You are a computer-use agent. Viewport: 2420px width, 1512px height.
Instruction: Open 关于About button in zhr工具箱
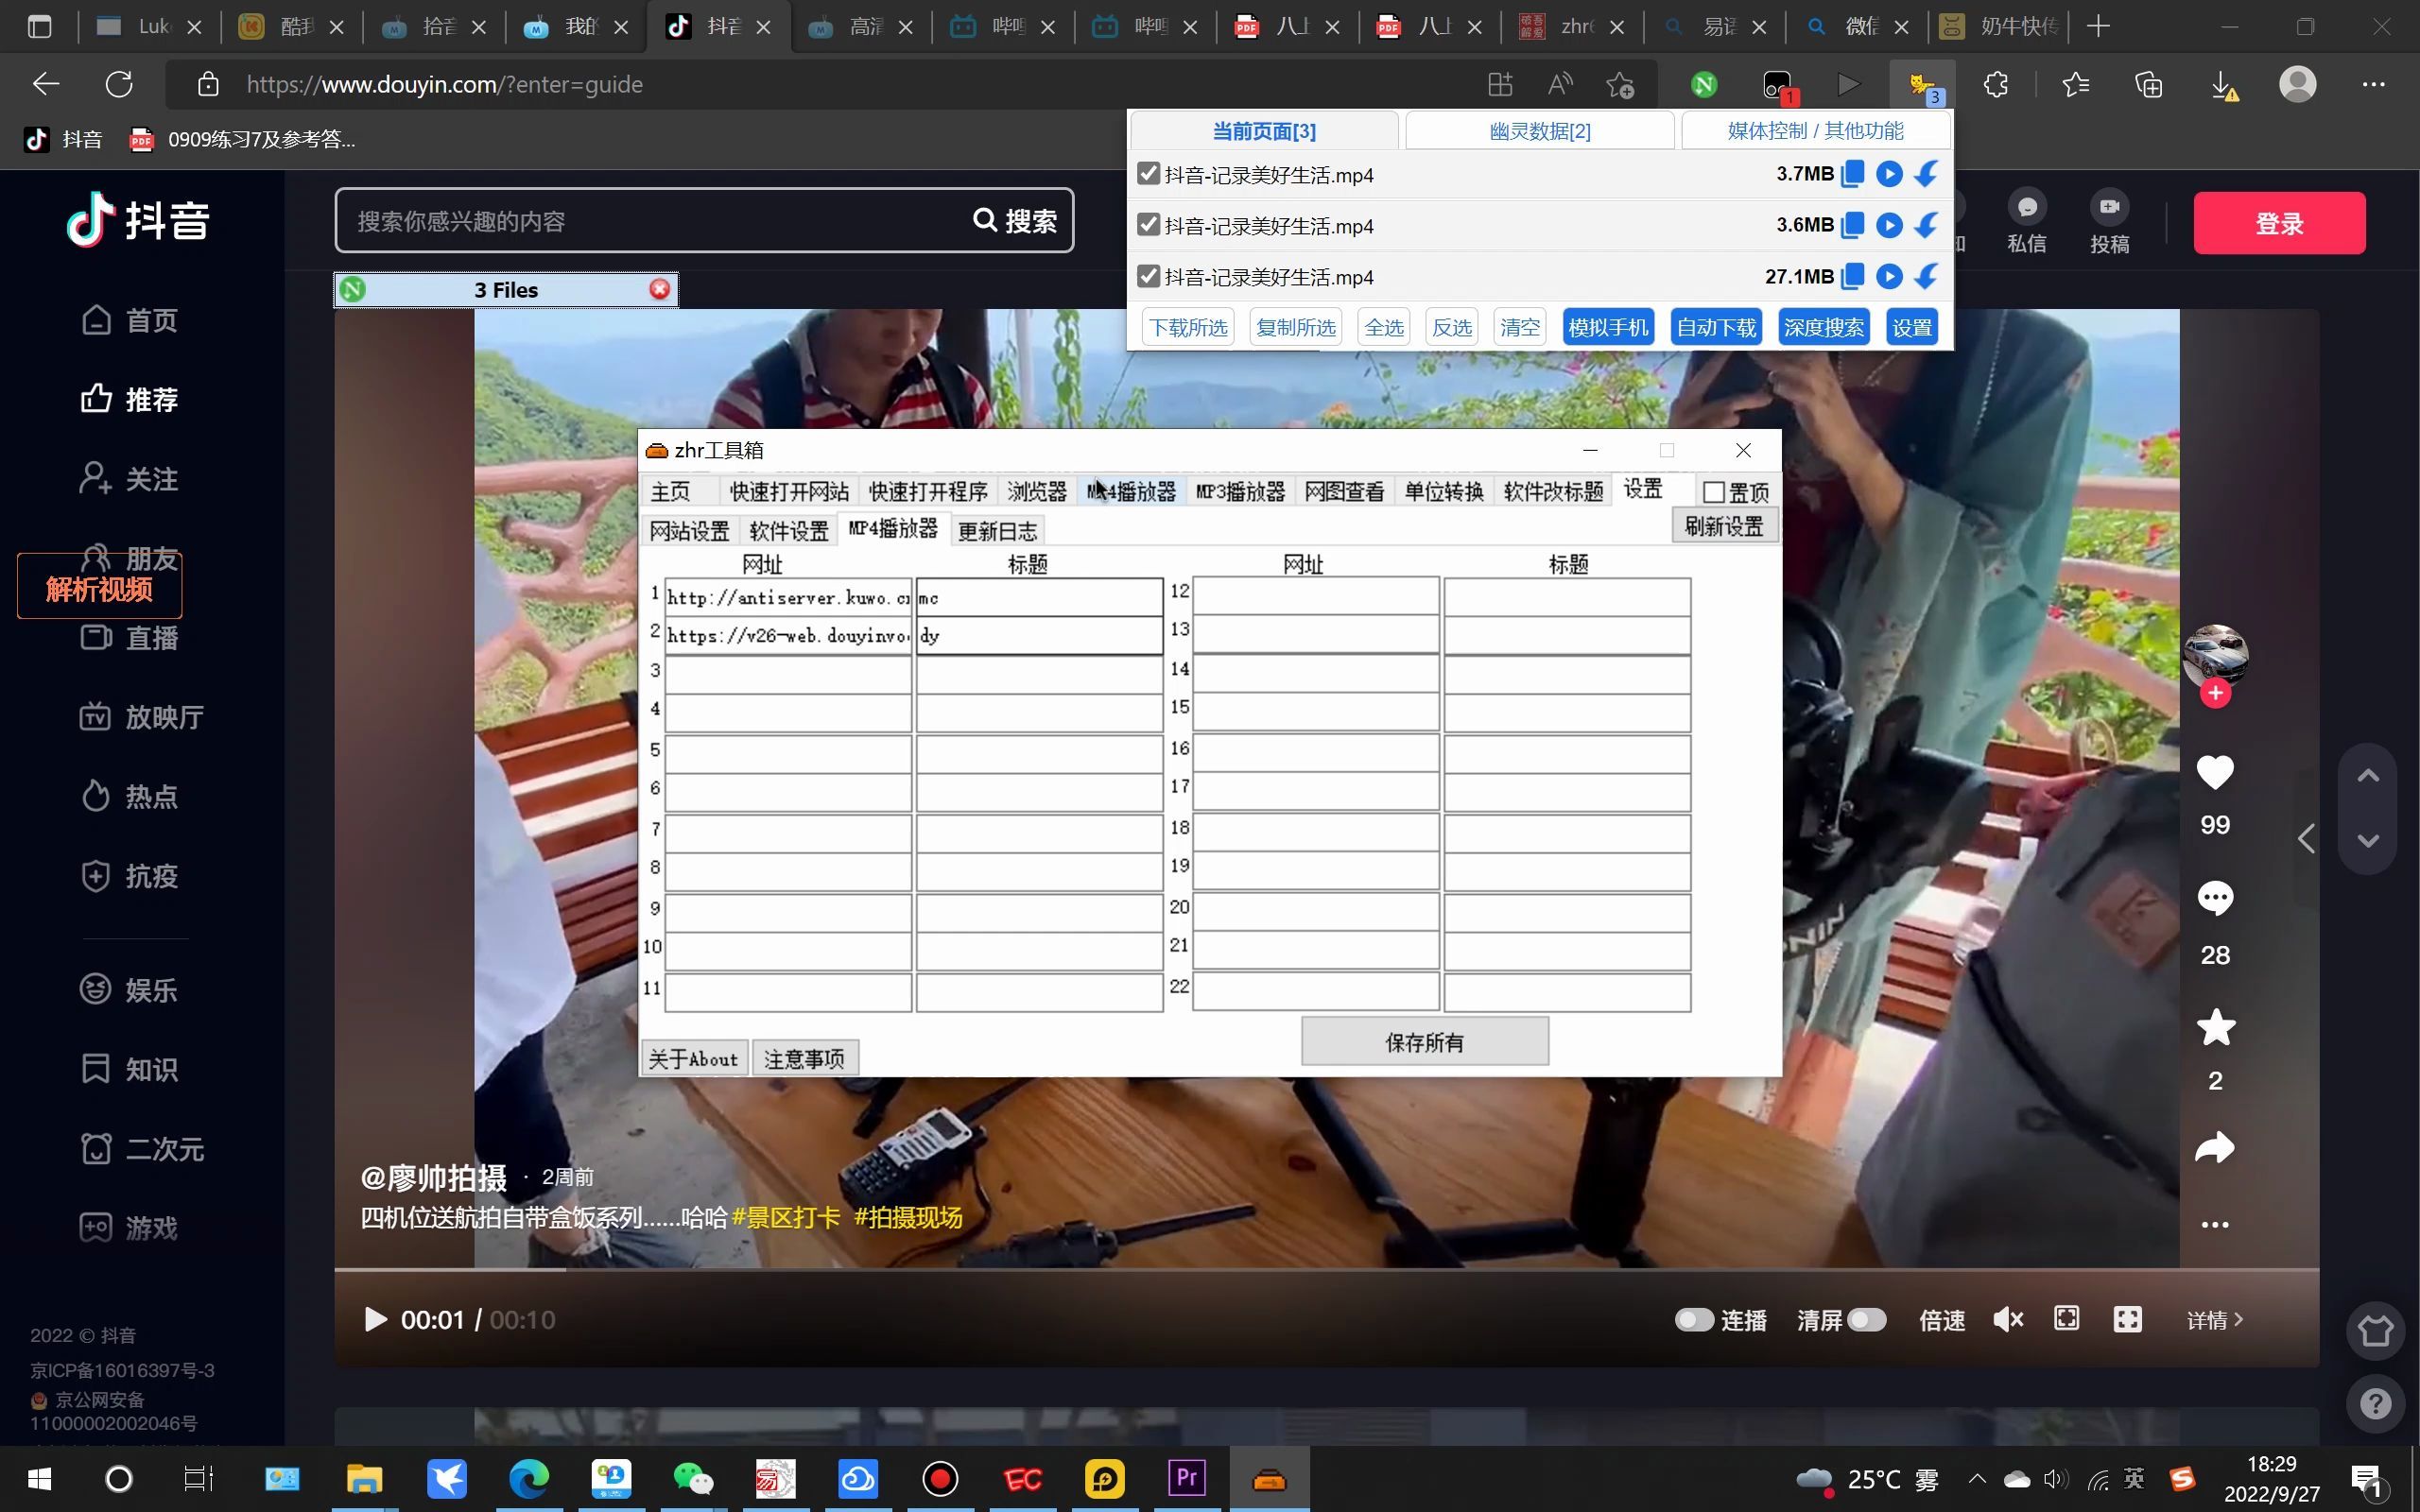point(693,1058)
